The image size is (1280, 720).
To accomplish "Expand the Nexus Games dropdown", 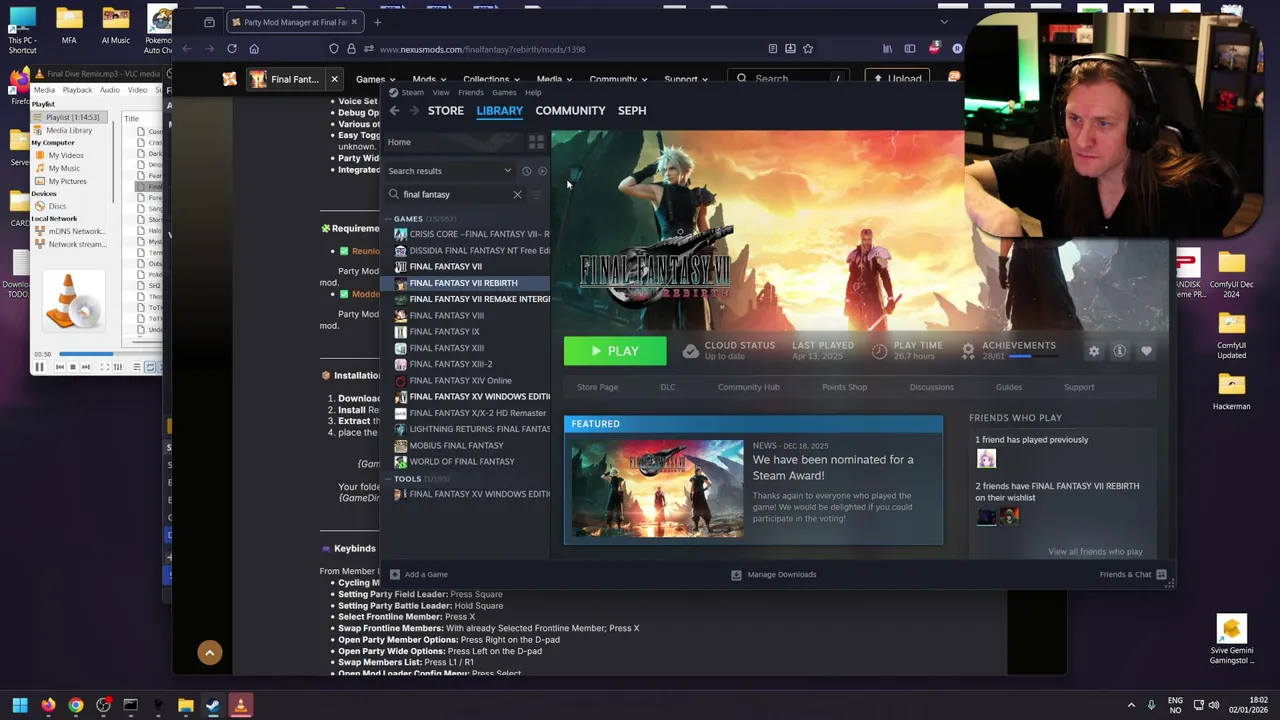I will pos(375,79).
